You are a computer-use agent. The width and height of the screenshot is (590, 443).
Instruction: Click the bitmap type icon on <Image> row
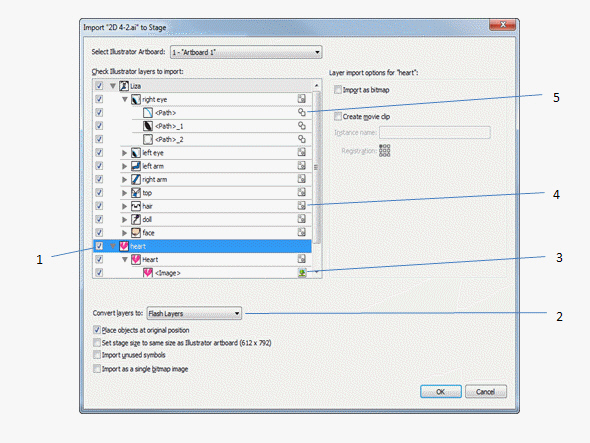pyautogui.click(x=302, y=272)
